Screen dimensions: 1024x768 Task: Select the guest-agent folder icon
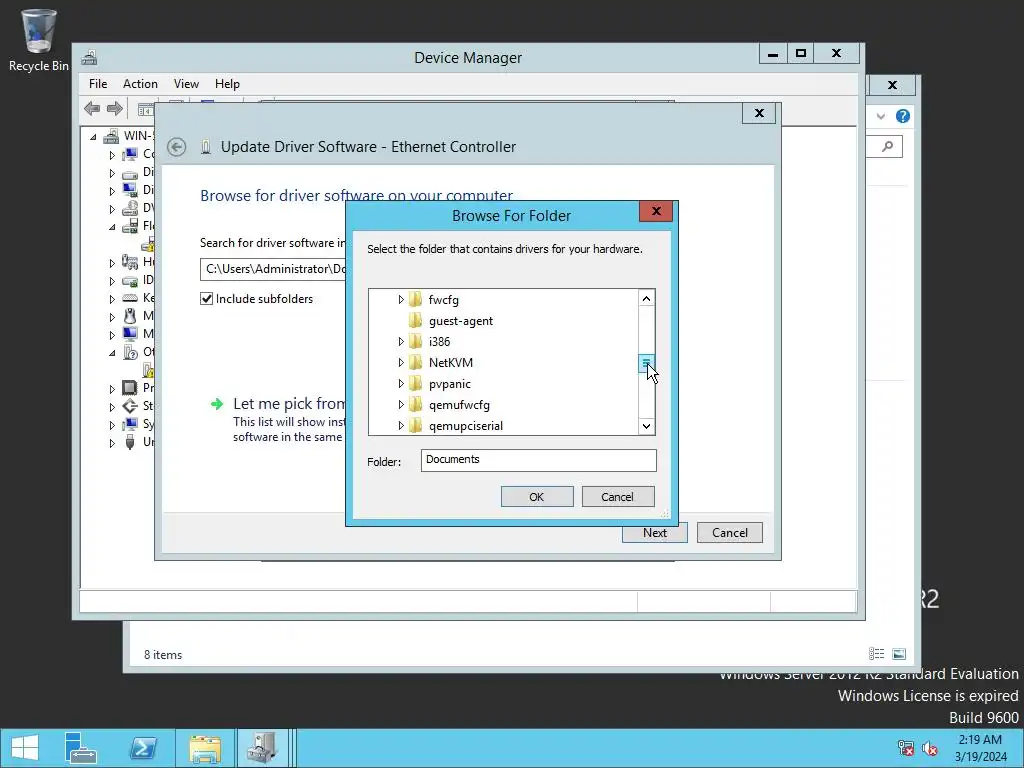(415, 321)
